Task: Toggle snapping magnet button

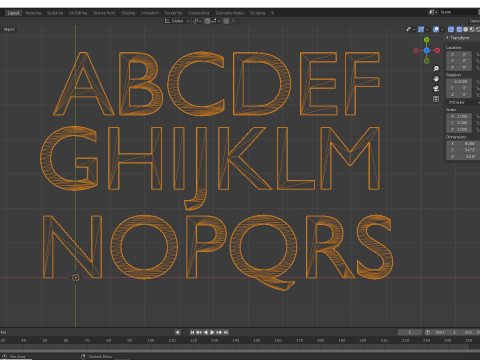Action: [x=207, y=21]
